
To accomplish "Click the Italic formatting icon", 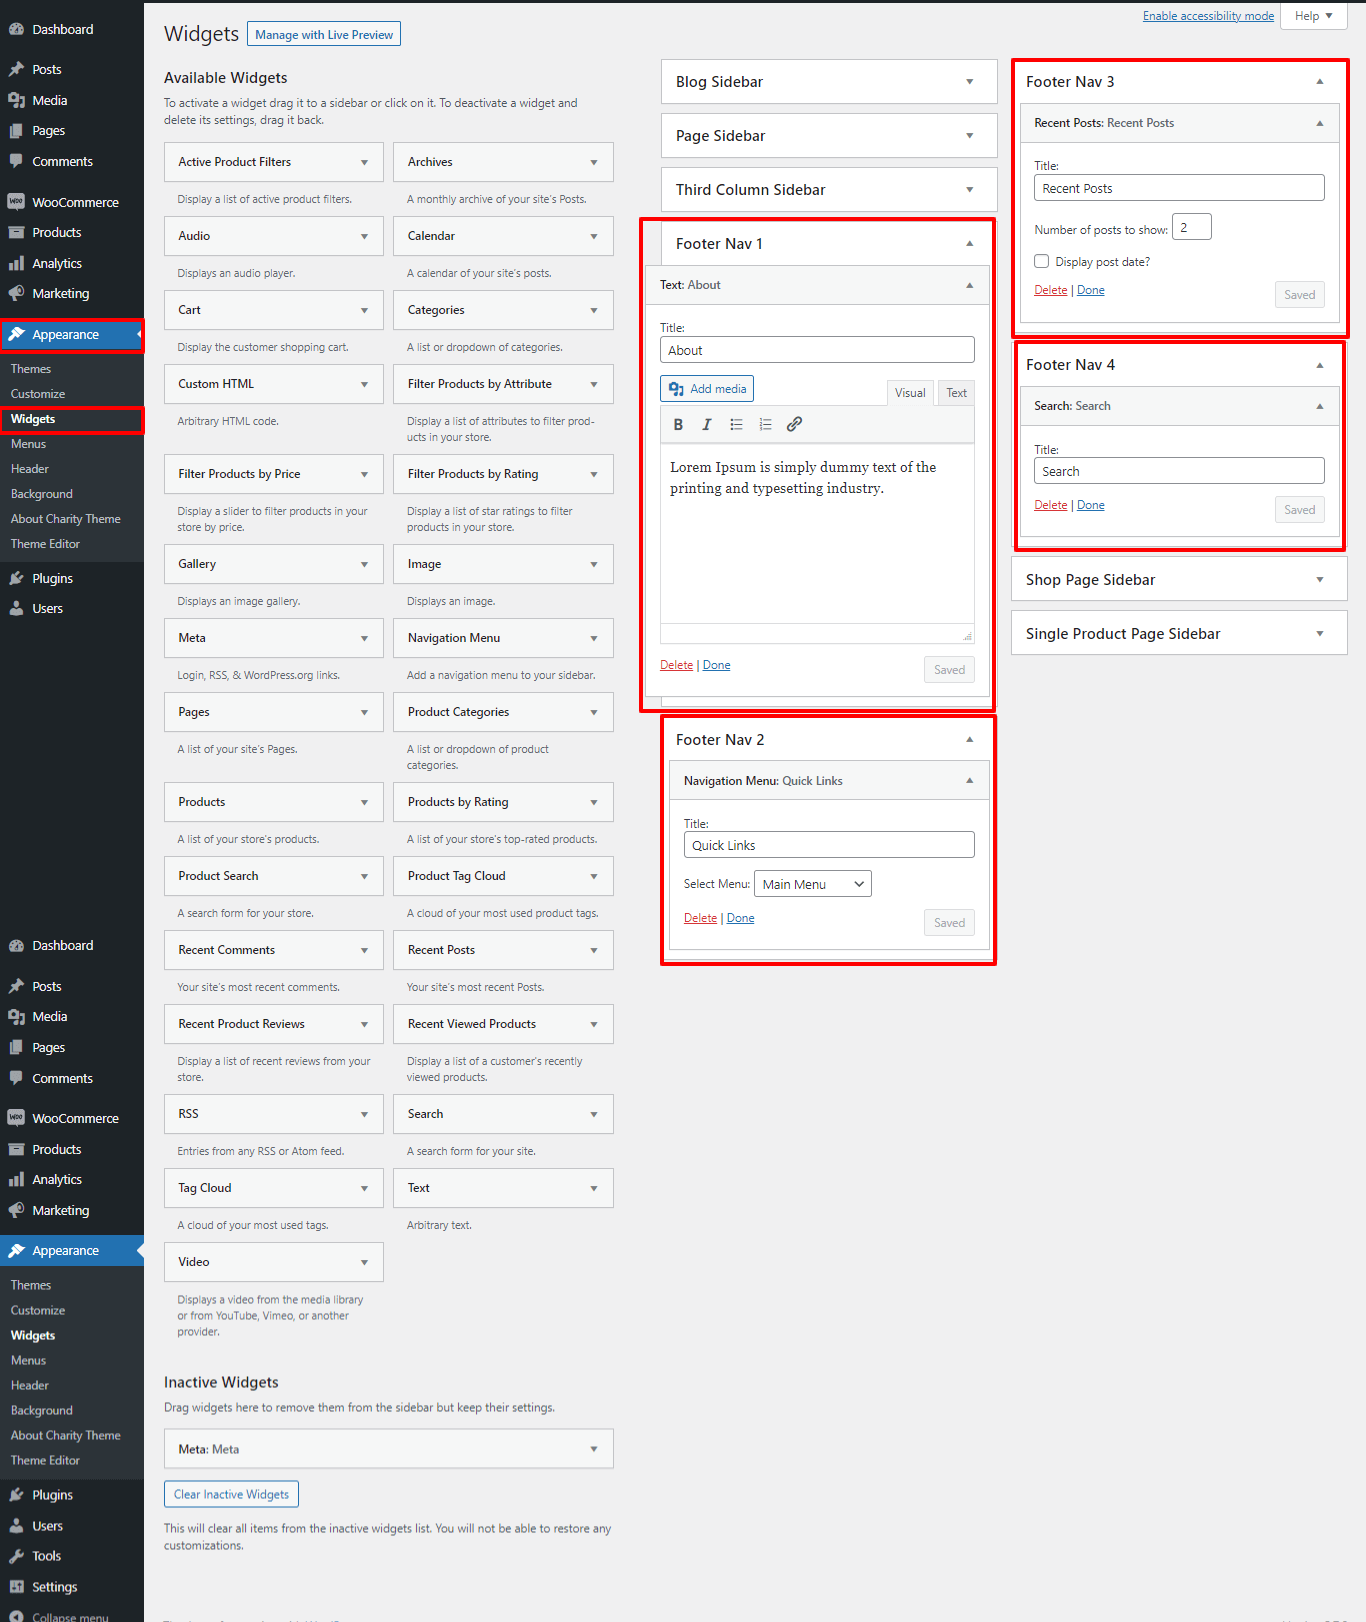I will pyautogui.click(x=707, y=425).
